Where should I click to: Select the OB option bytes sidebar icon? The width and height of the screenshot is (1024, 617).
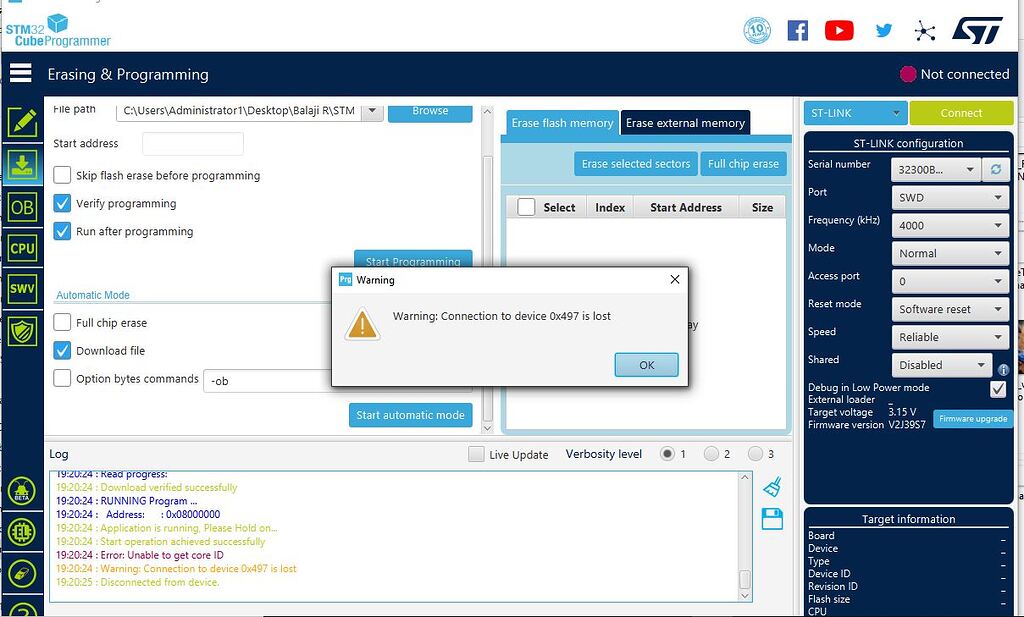pos(22,208)
